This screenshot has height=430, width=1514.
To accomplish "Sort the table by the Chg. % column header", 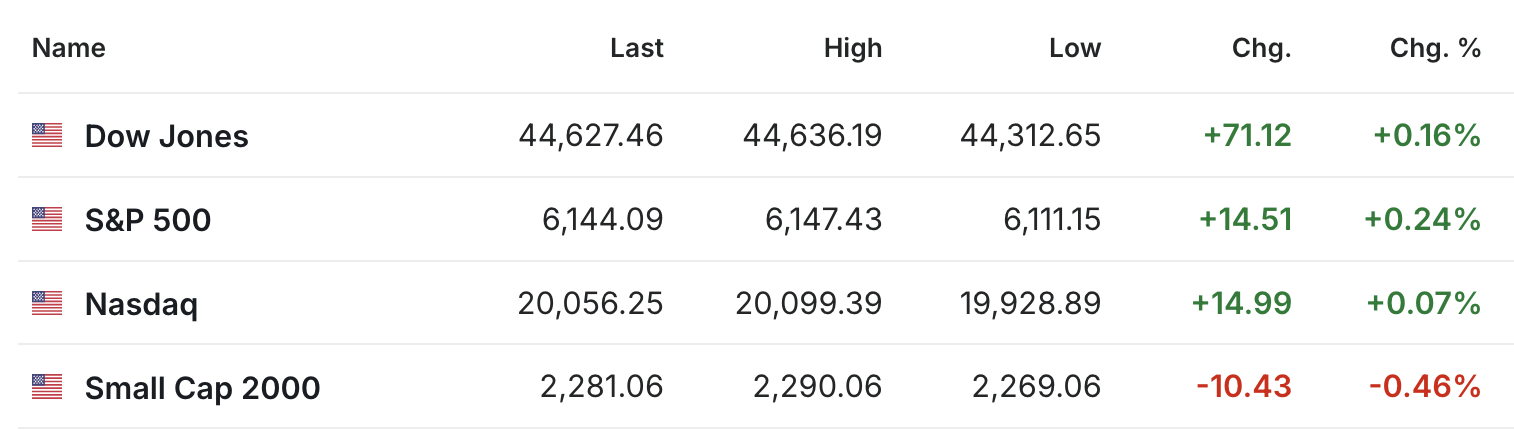I will (1436, 48).
